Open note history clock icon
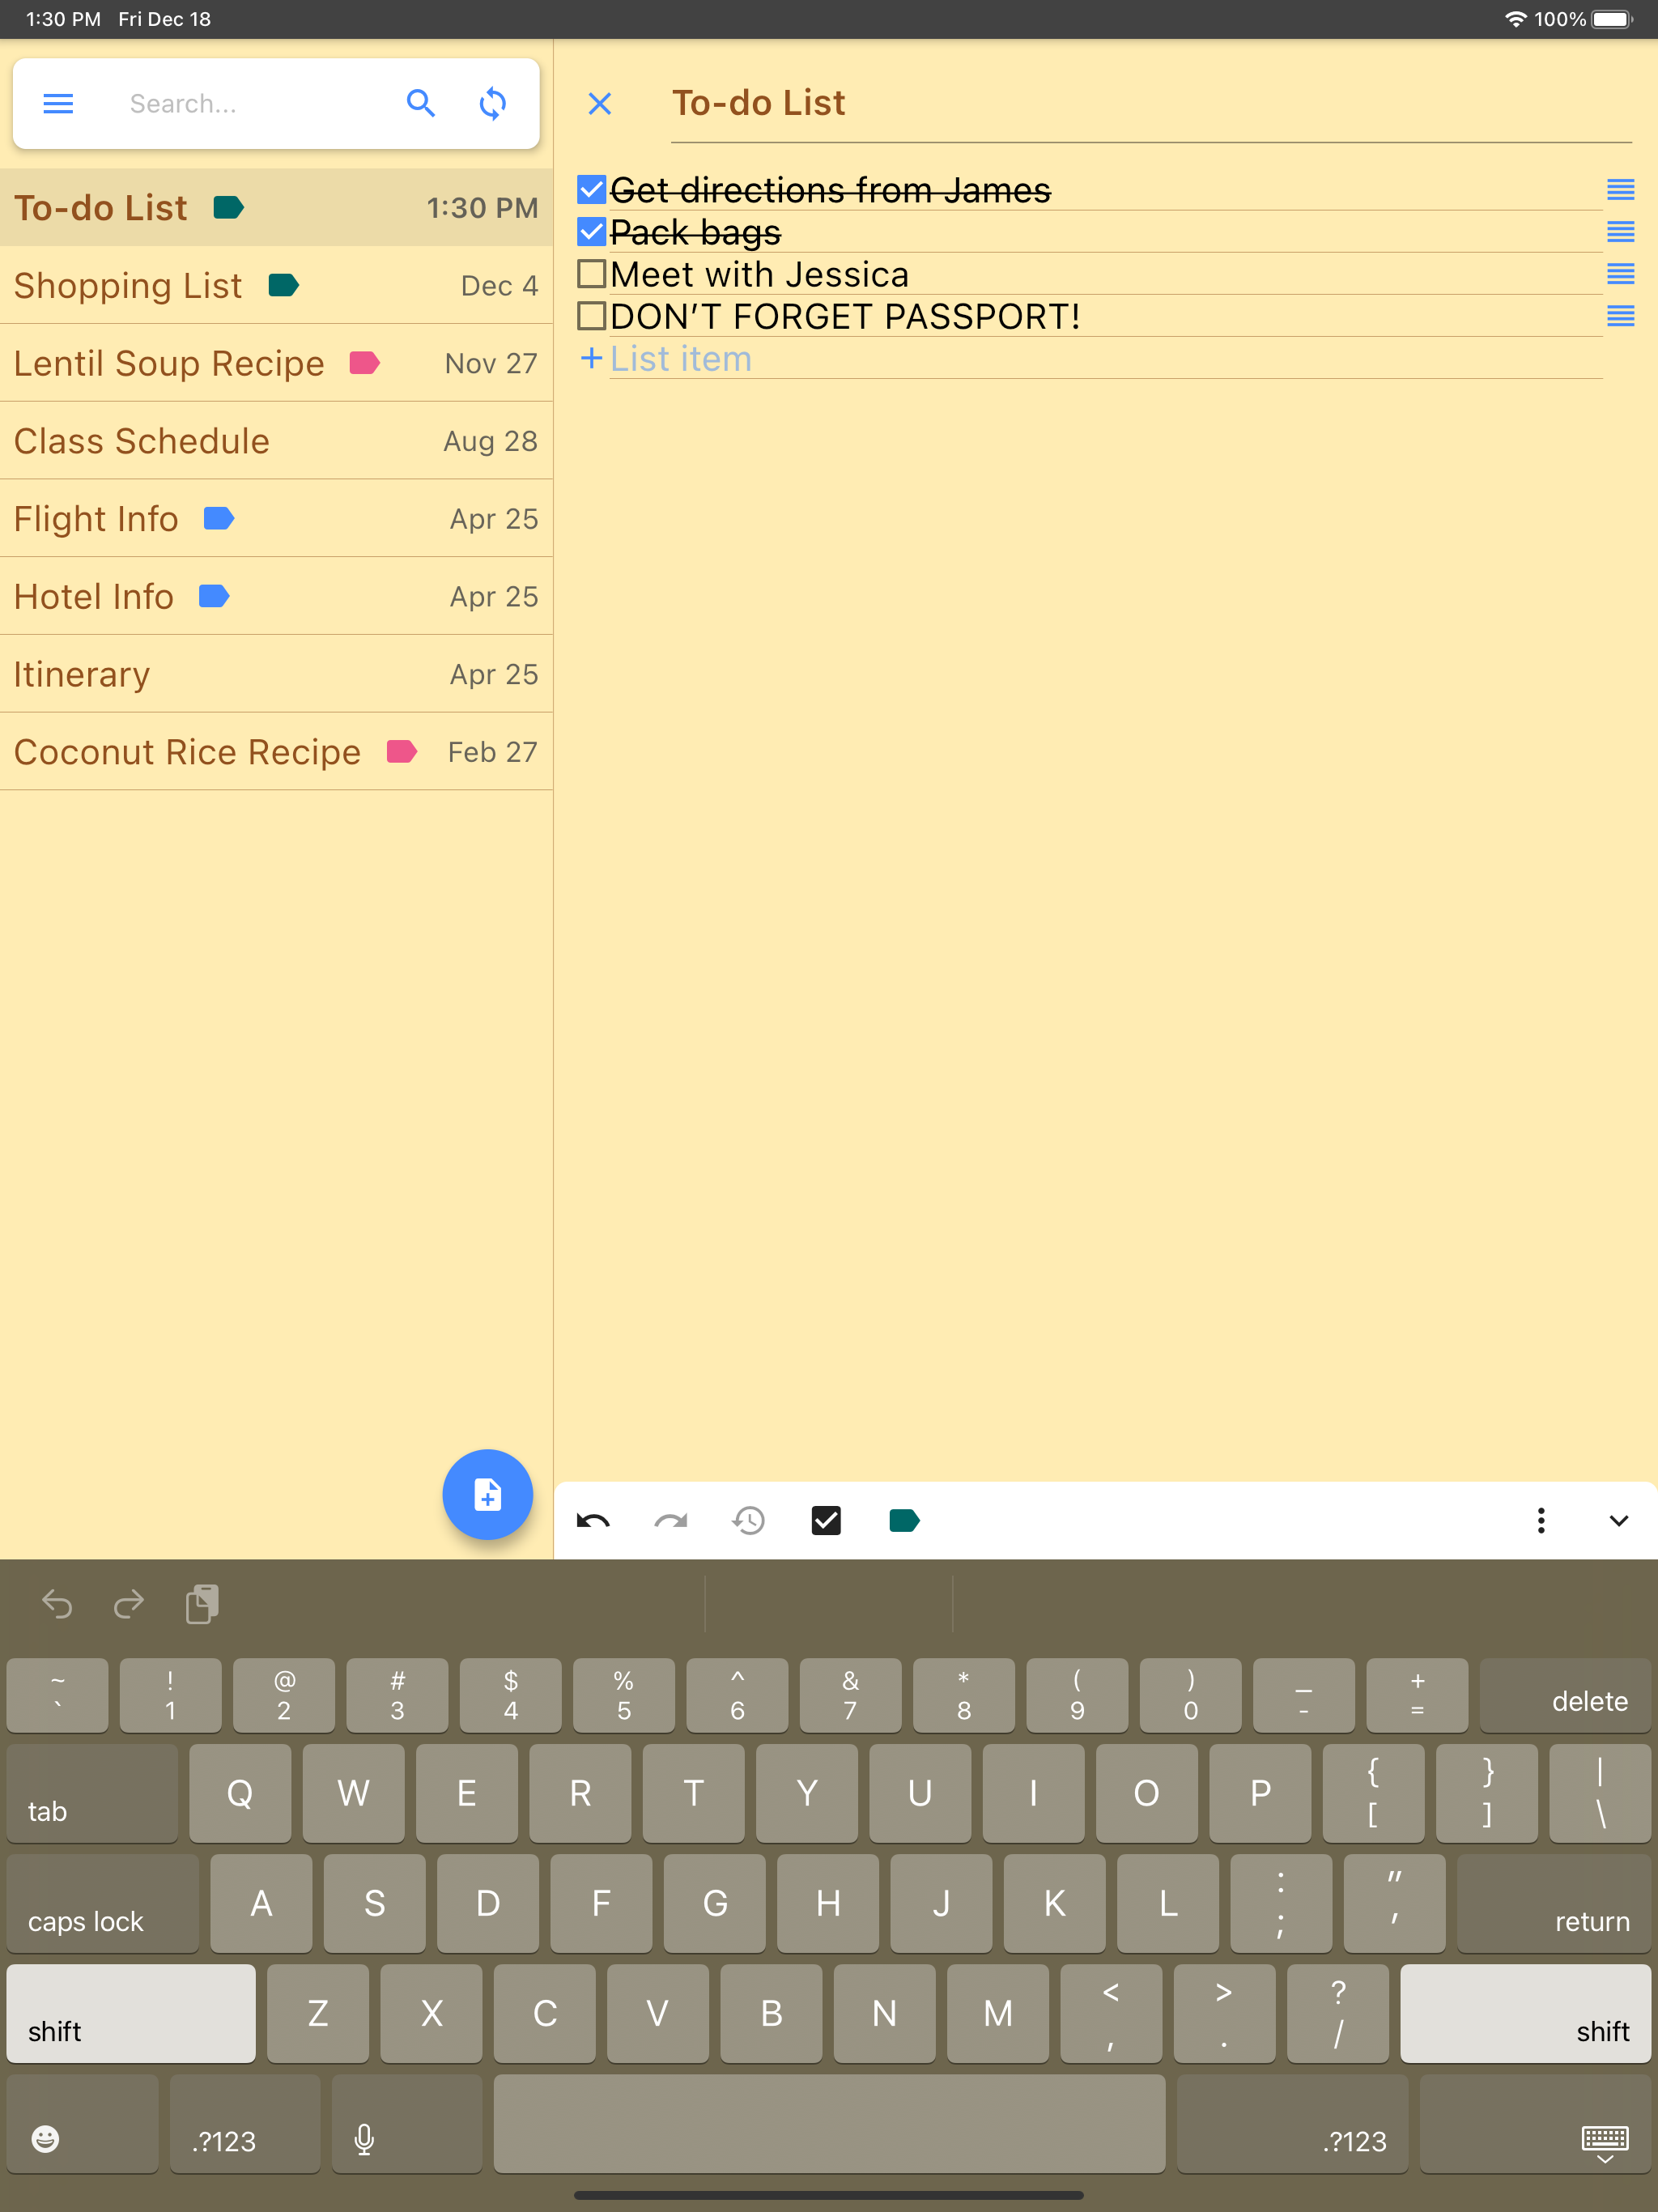Image resolution: width=1658 pixels, height=2212 pixels. point(748,1521)
